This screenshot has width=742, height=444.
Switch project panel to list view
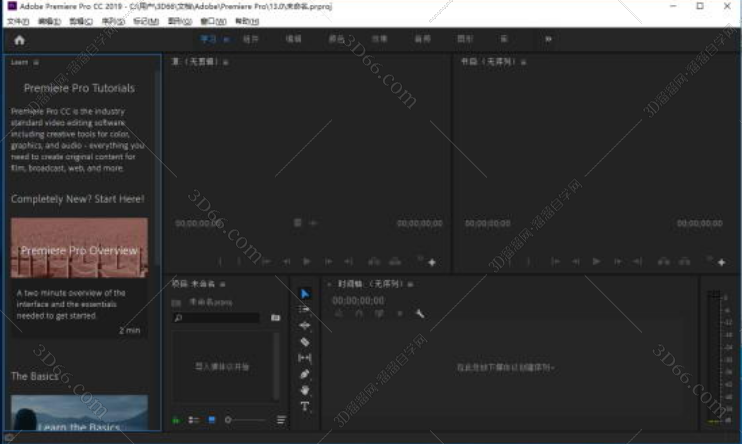tap(194, 420)
